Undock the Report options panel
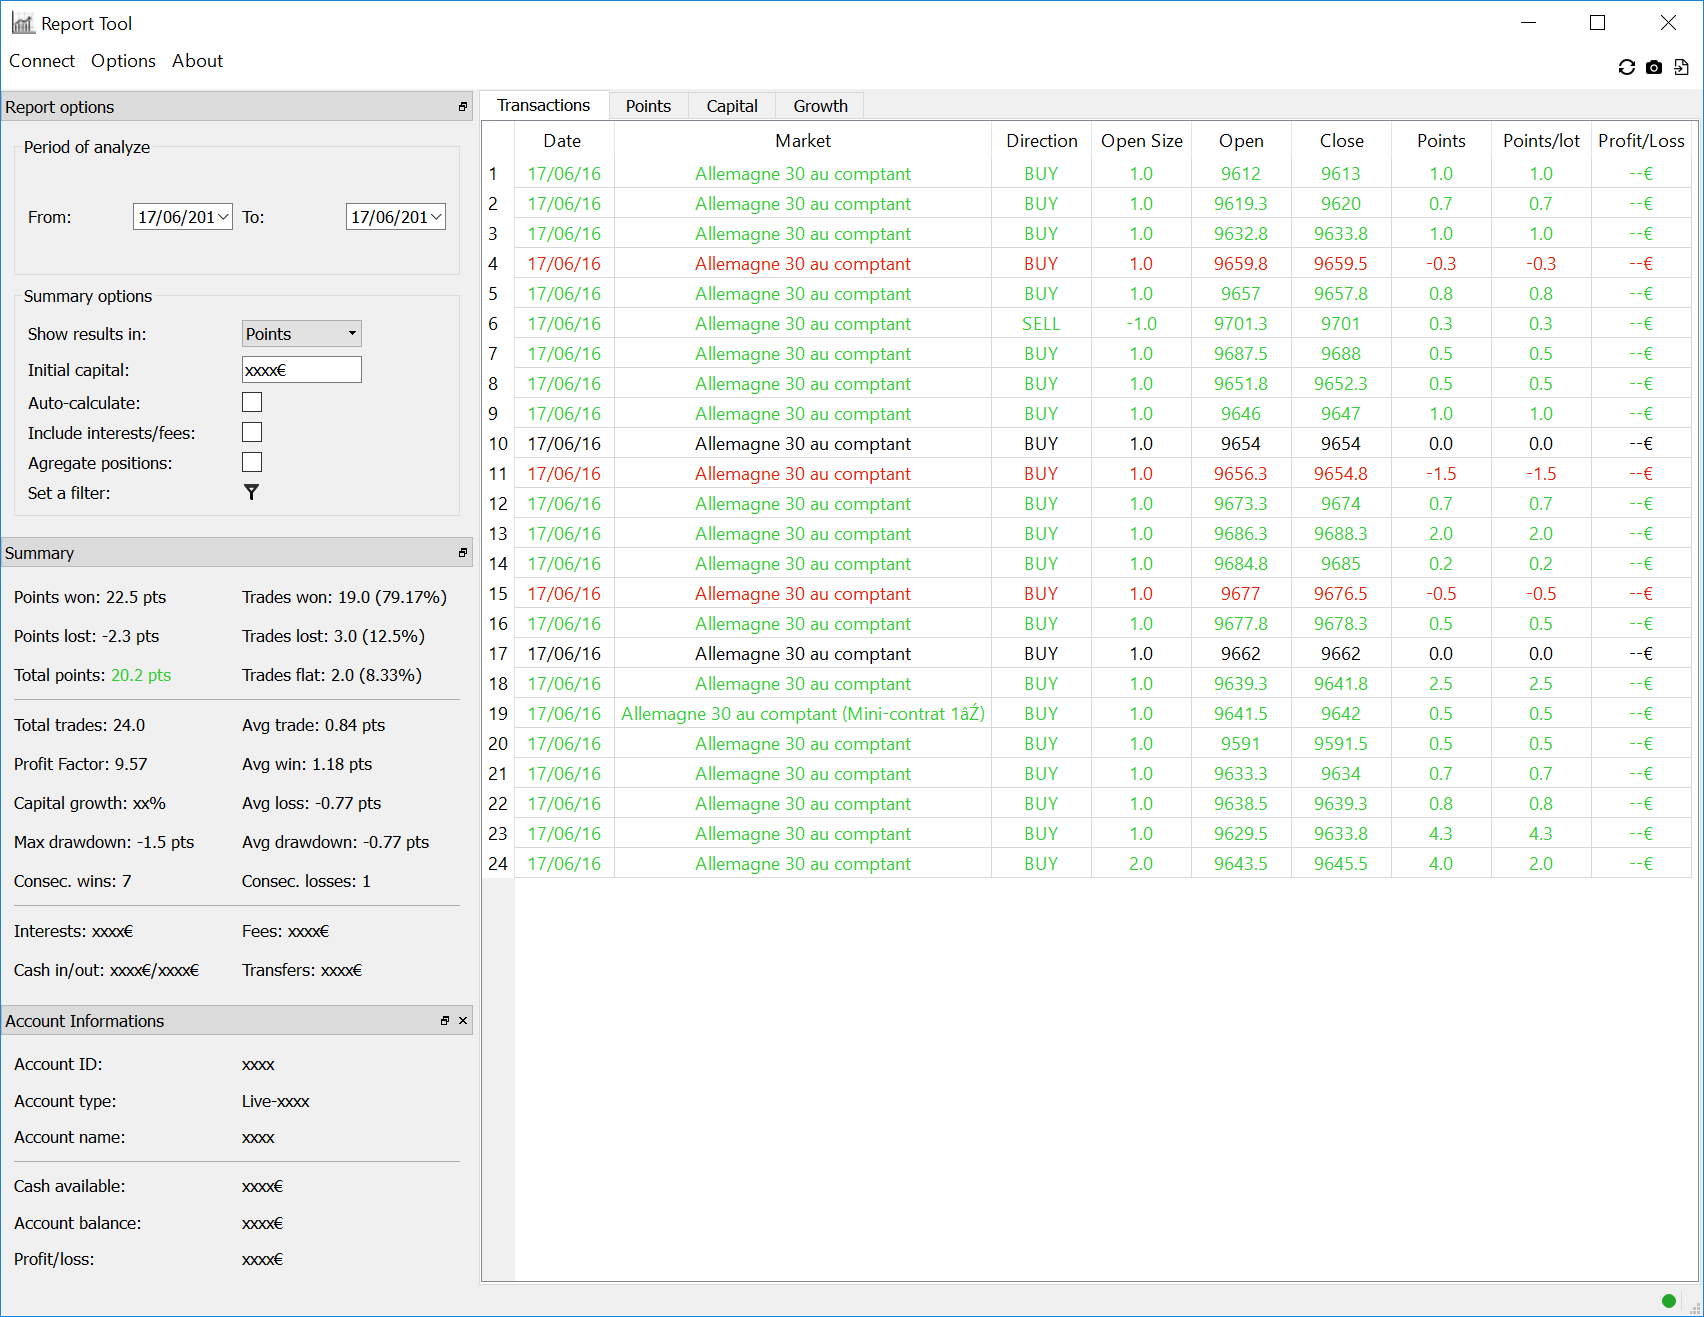This screenshot has width=1704, height=1317. tap(462, 107)
